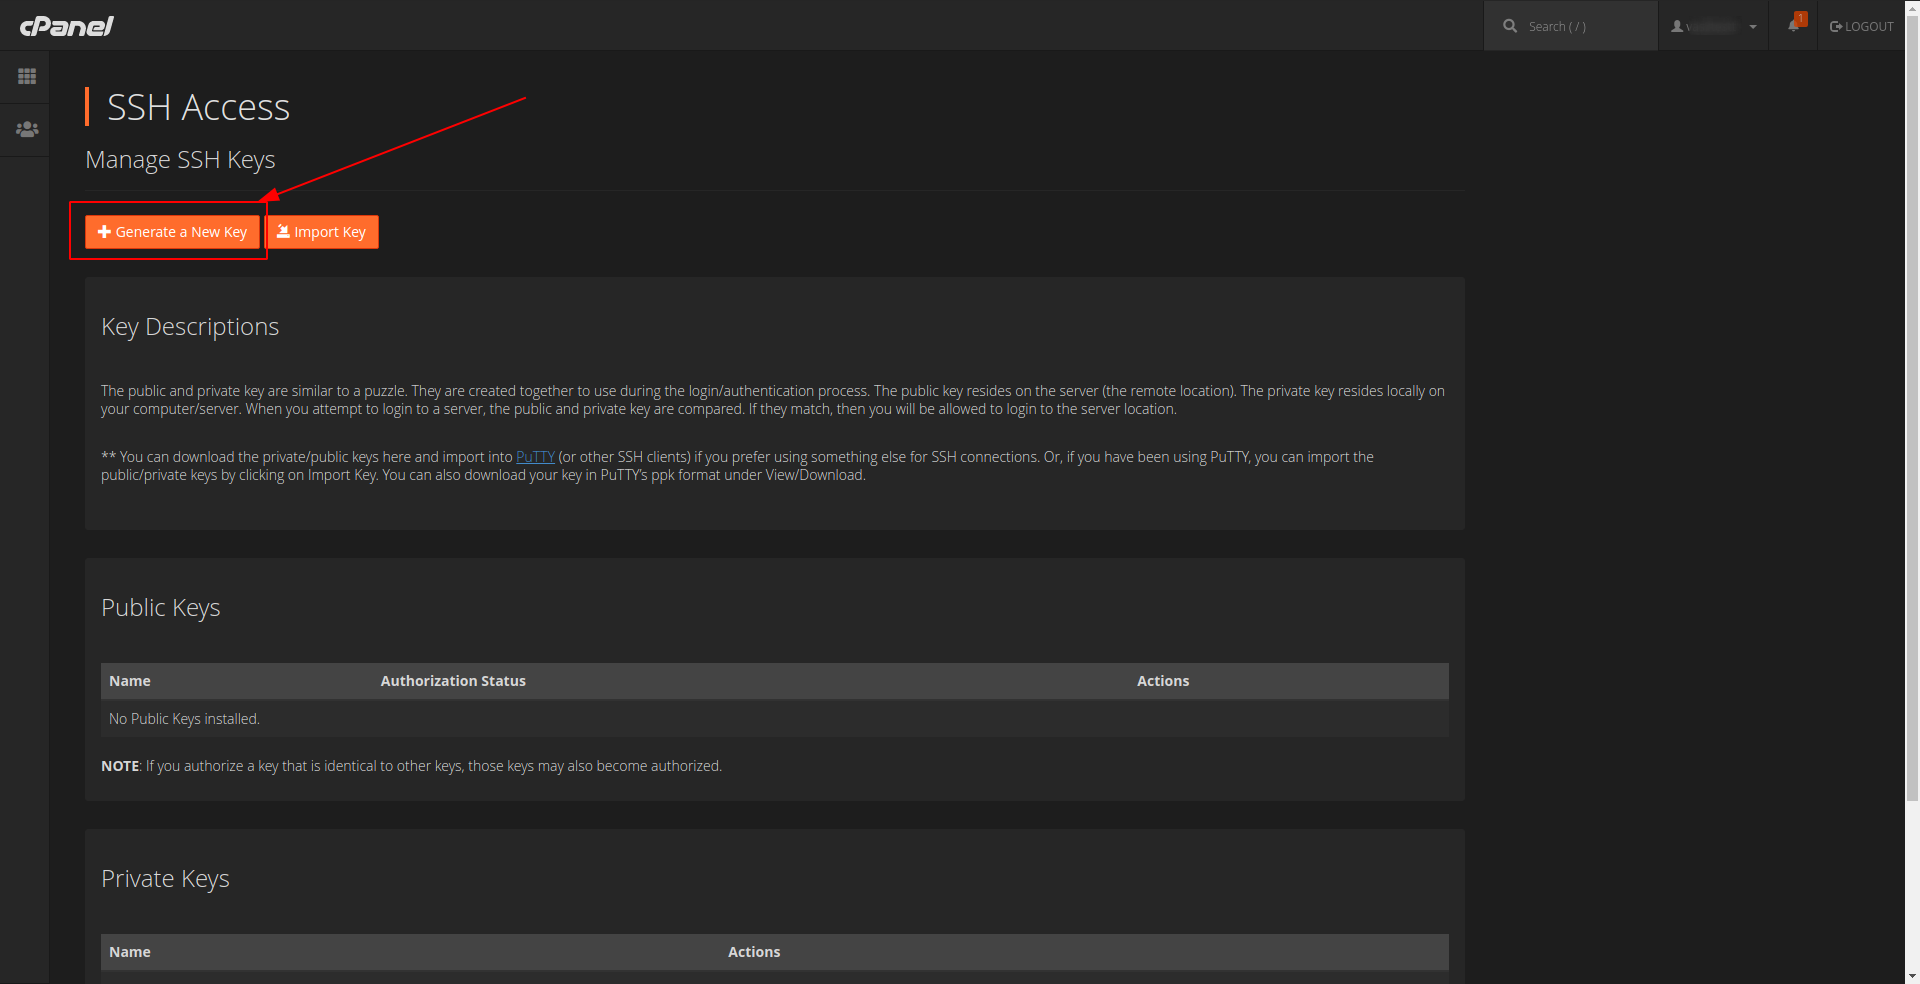Select the Public Keys Name column header

[x=130, y=681]
